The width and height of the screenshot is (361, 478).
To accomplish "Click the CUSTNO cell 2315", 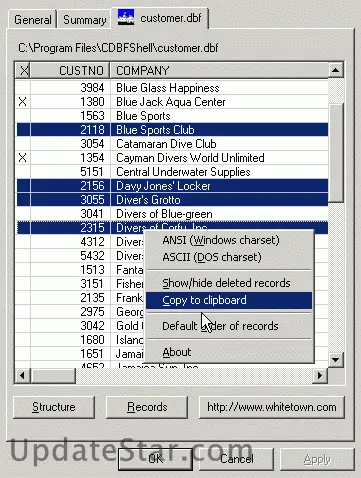I will click(70, 228).
